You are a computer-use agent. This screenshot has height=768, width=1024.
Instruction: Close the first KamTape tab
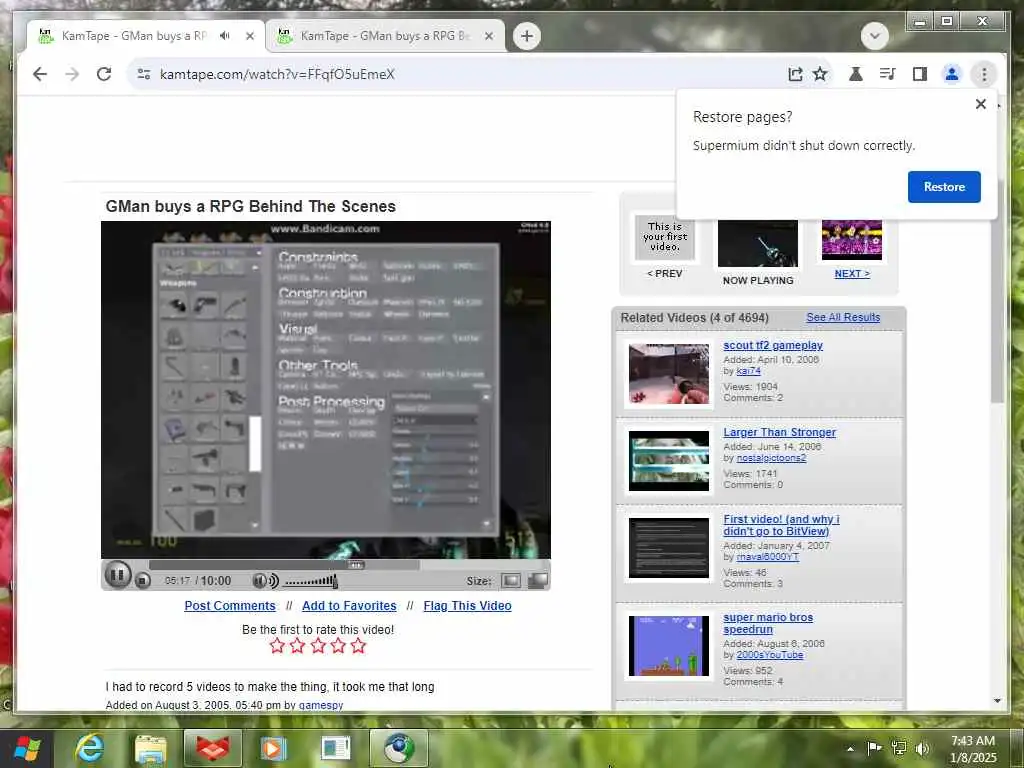click(x=249, y=36)
